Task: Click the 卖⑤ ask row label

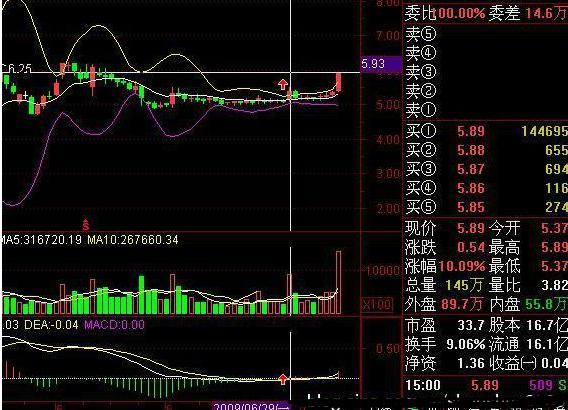Action: point(420,34)
